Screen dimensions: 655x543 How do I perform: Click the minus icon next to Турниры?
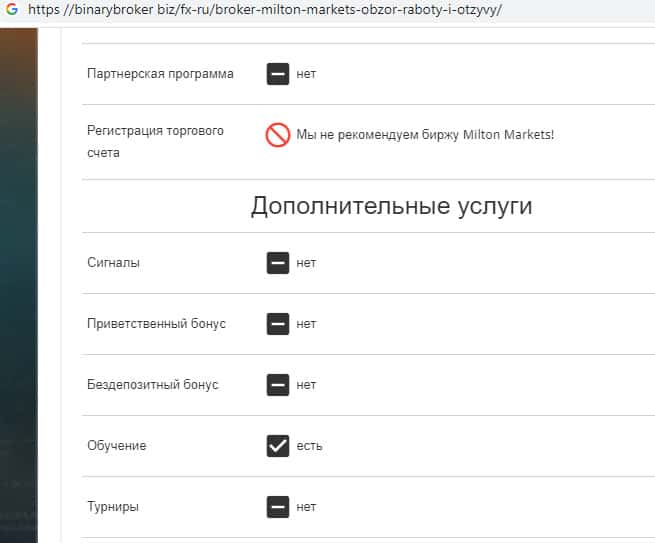click(278, 507)
